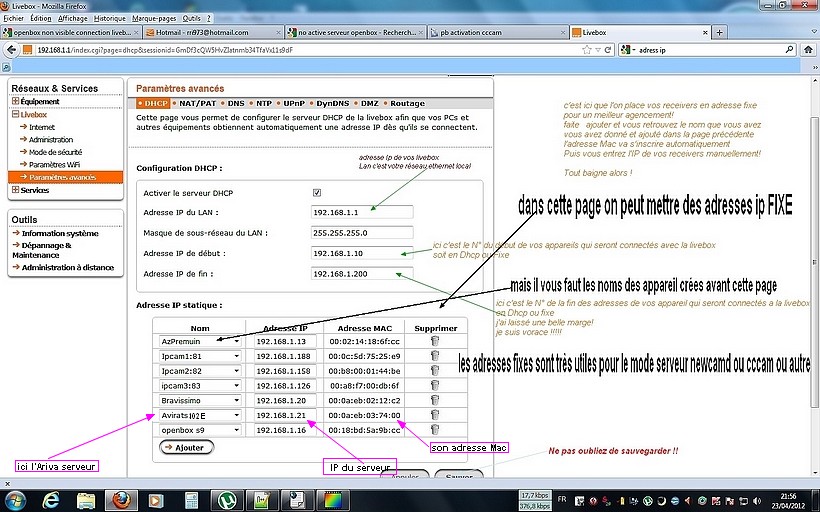Delete the openbox s9 static address
Viewport: 820px width, 512px height.
coord(434,430)
